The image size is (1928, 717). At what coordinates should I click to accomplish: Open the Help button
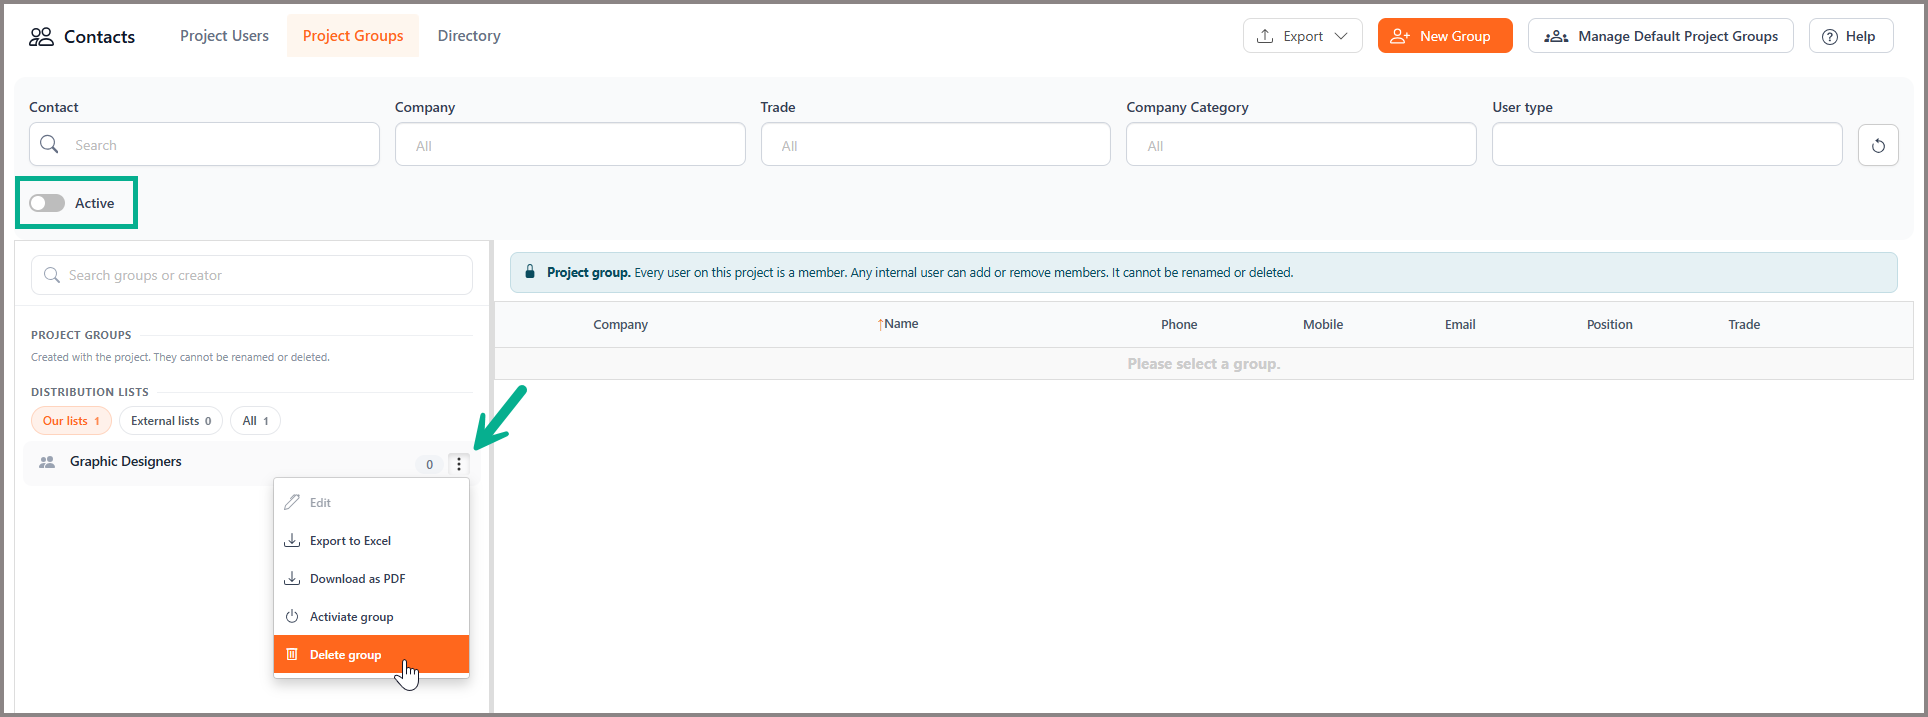pos(1851,36)
